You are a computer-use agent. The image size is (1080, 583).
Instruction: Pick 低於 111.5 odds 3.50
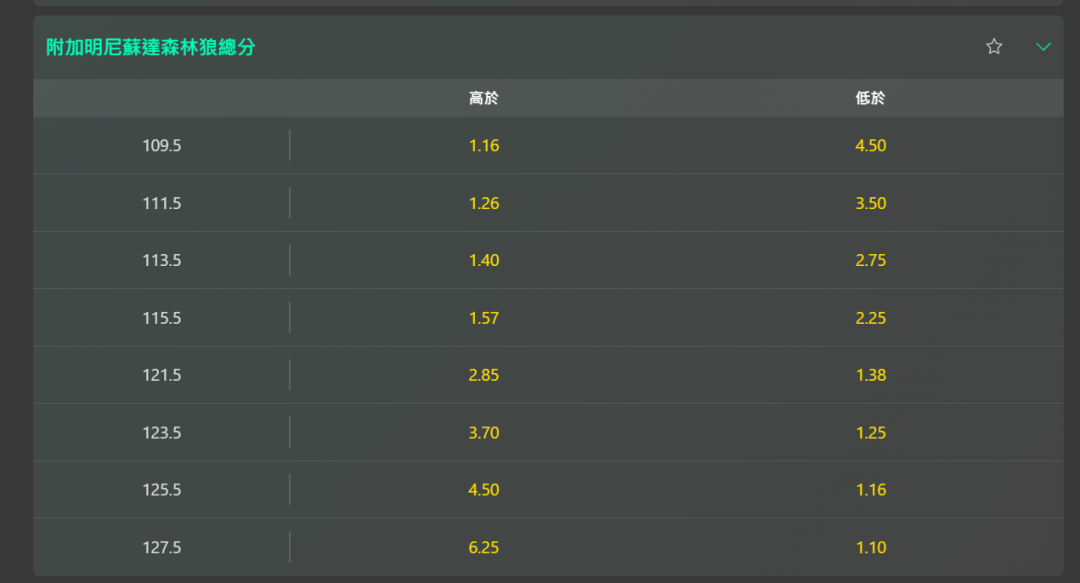[x=870, y=203]
